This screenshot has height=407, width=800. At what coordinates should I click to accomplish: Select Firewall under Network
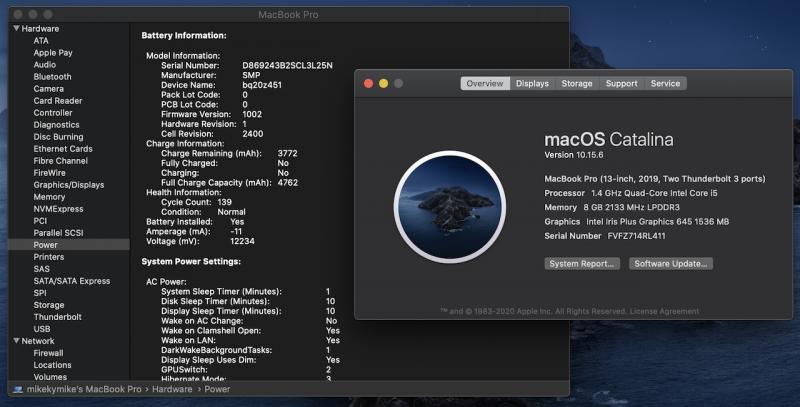48,353
